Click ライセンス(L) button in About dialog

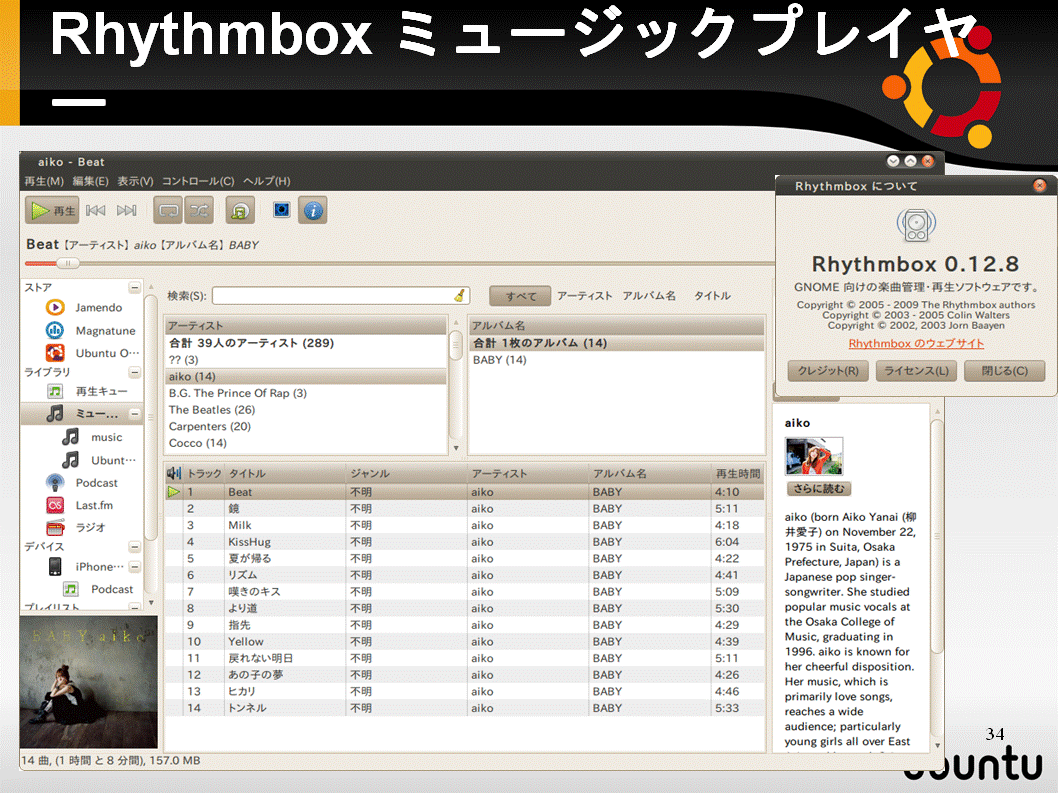pyautogui.click(x=916, y=371)
